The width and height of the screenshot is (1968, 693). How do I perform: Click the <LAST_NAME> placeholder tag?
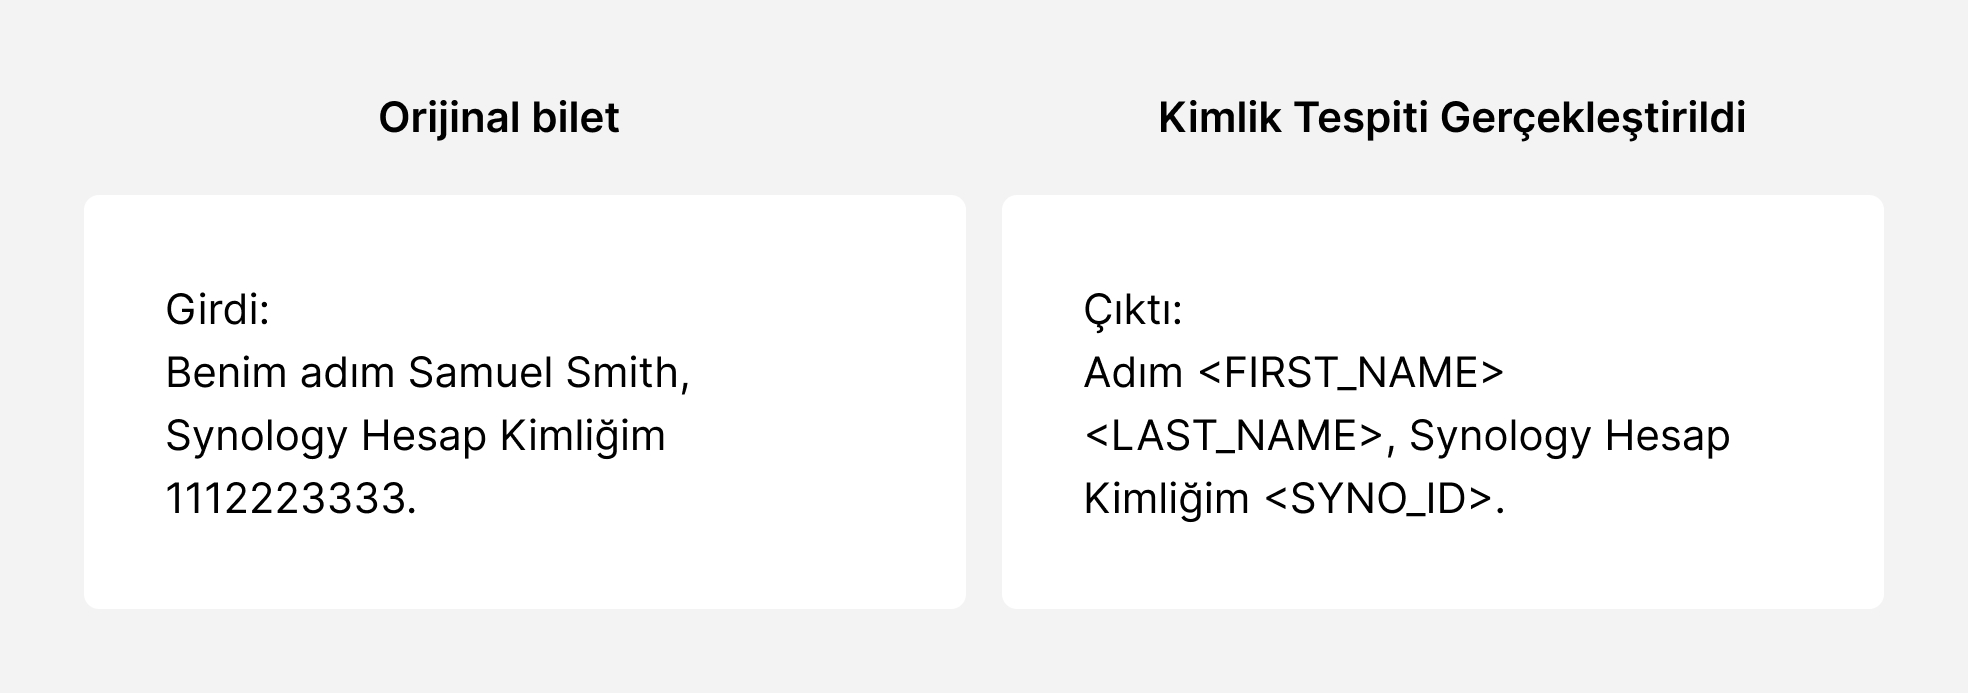pos(1234,436)
